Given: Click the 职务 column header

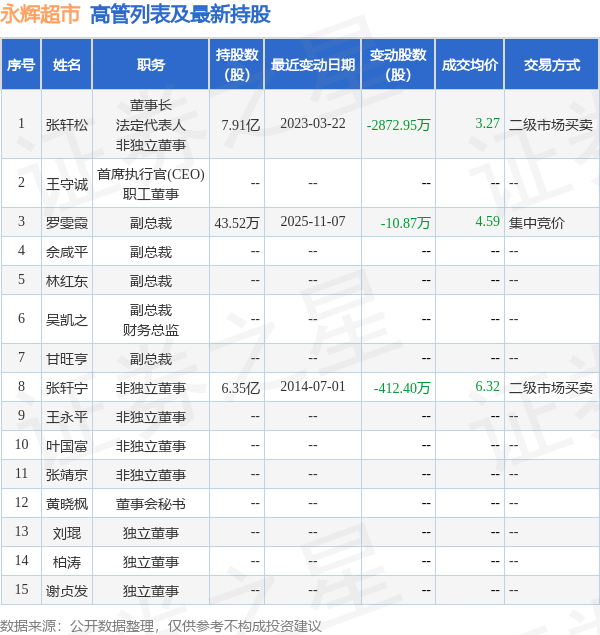Looking at the screenshot, I should 151,65.
